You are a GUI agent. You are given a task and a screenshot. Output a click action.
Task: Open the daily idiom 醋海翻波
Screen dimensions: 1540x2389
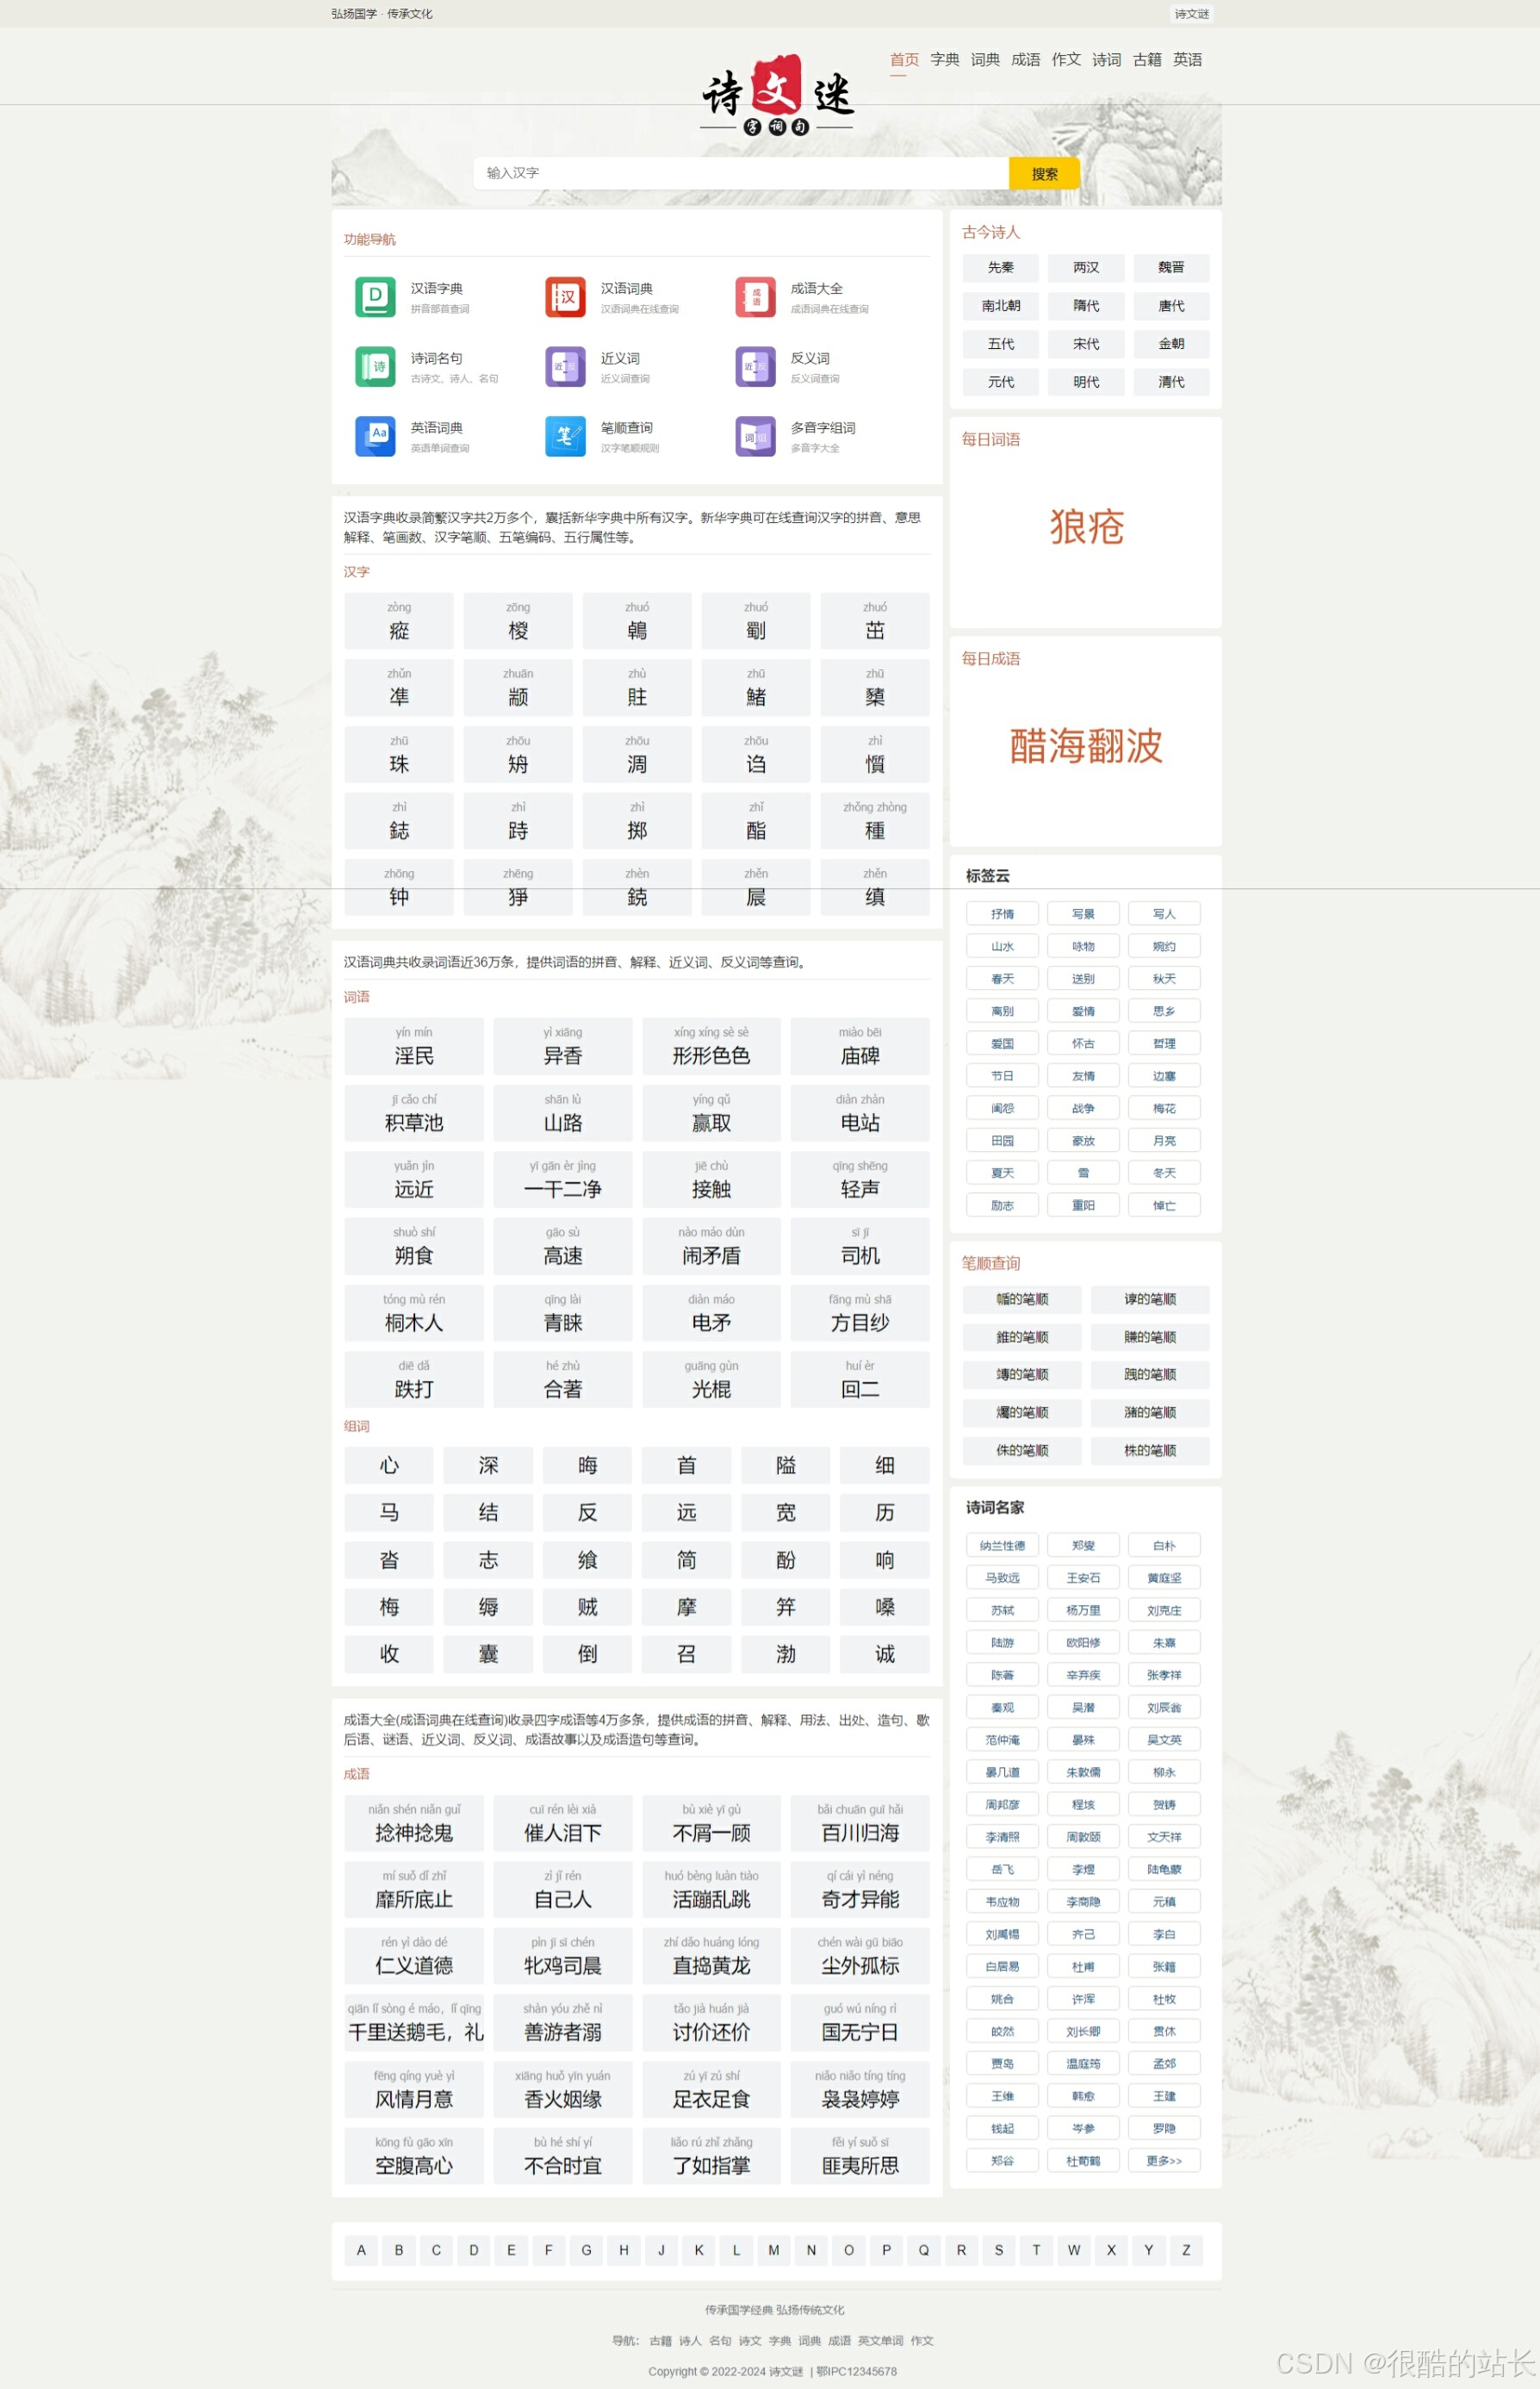tap(1086, 746)
